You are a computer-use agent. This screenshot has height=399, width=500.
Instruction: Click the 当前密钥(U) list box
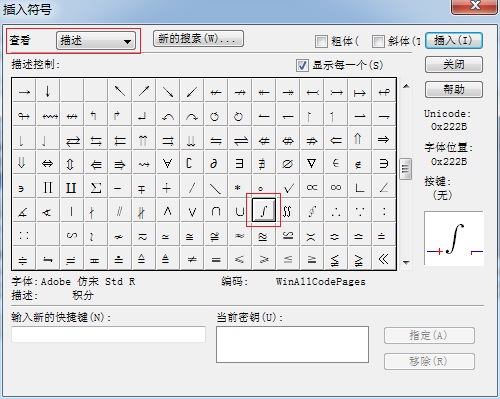292,344
